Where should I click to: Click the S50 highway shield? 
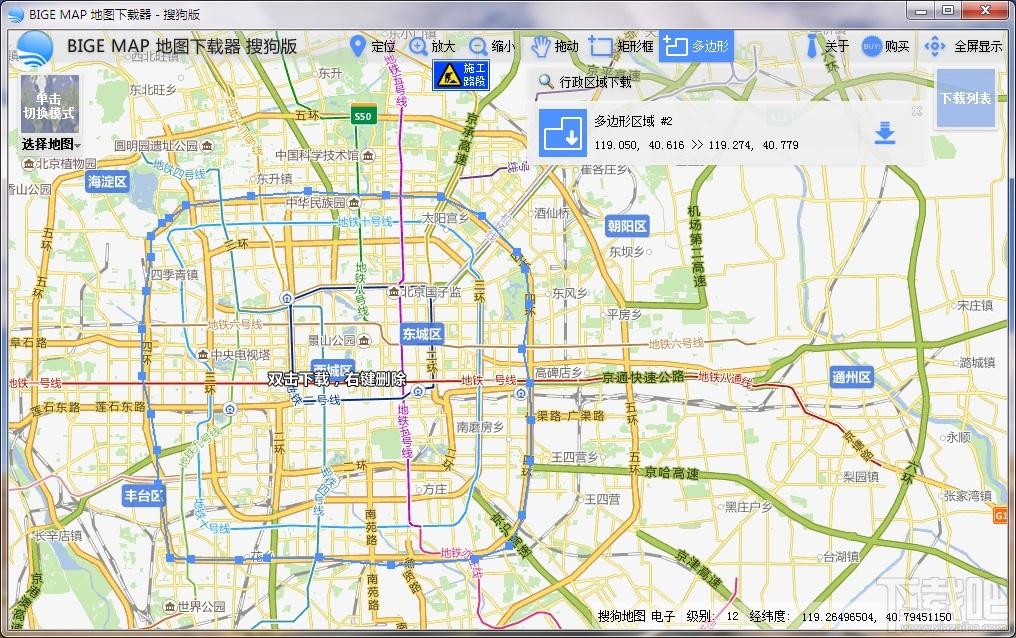(x=362, y=116)
